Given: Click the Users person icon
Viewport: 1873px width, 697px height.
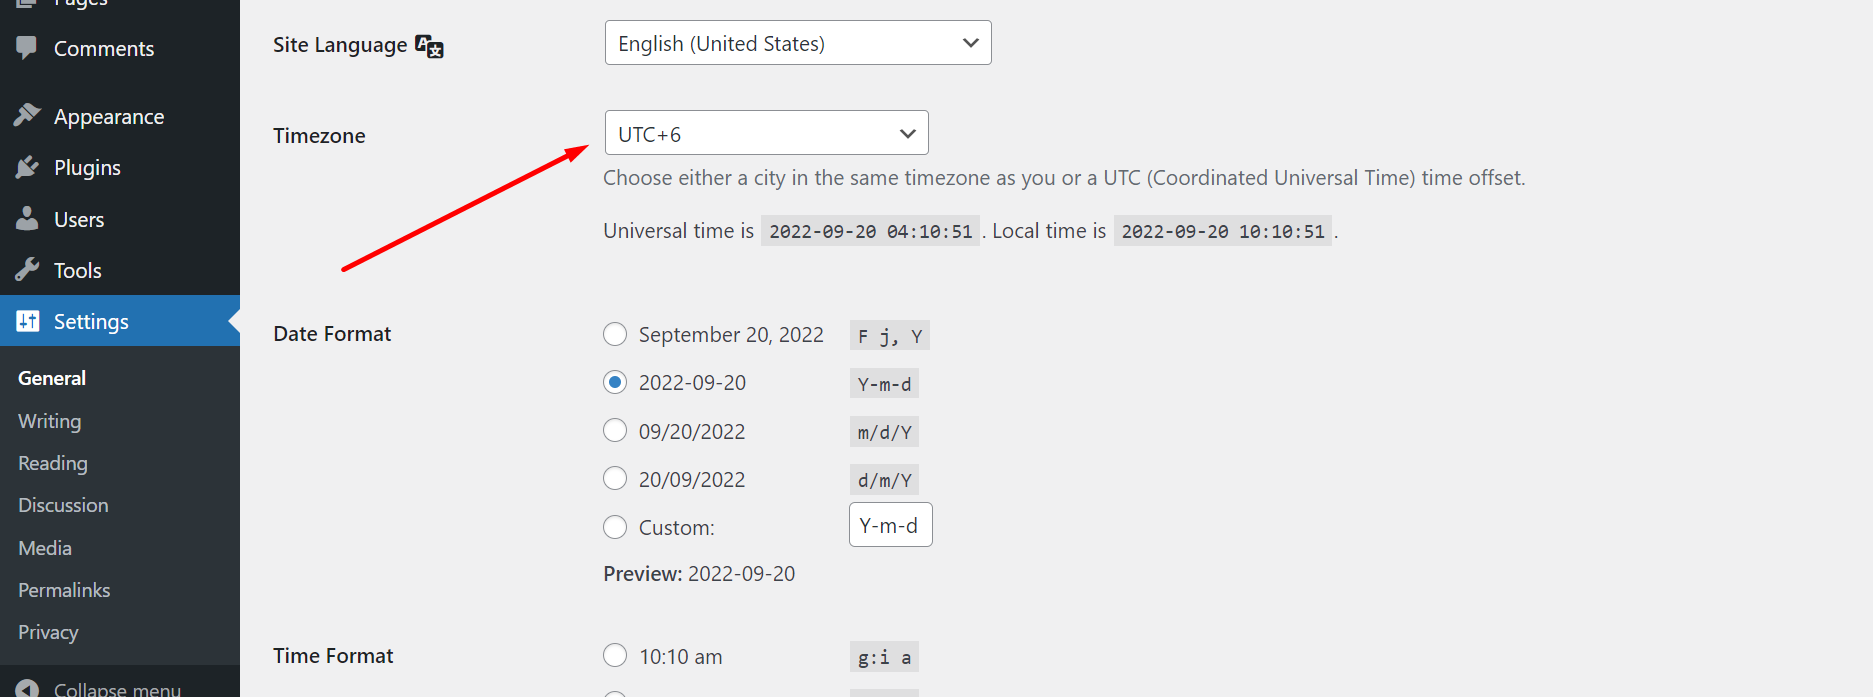Looking at the screenshot, I should click(27, 218).
